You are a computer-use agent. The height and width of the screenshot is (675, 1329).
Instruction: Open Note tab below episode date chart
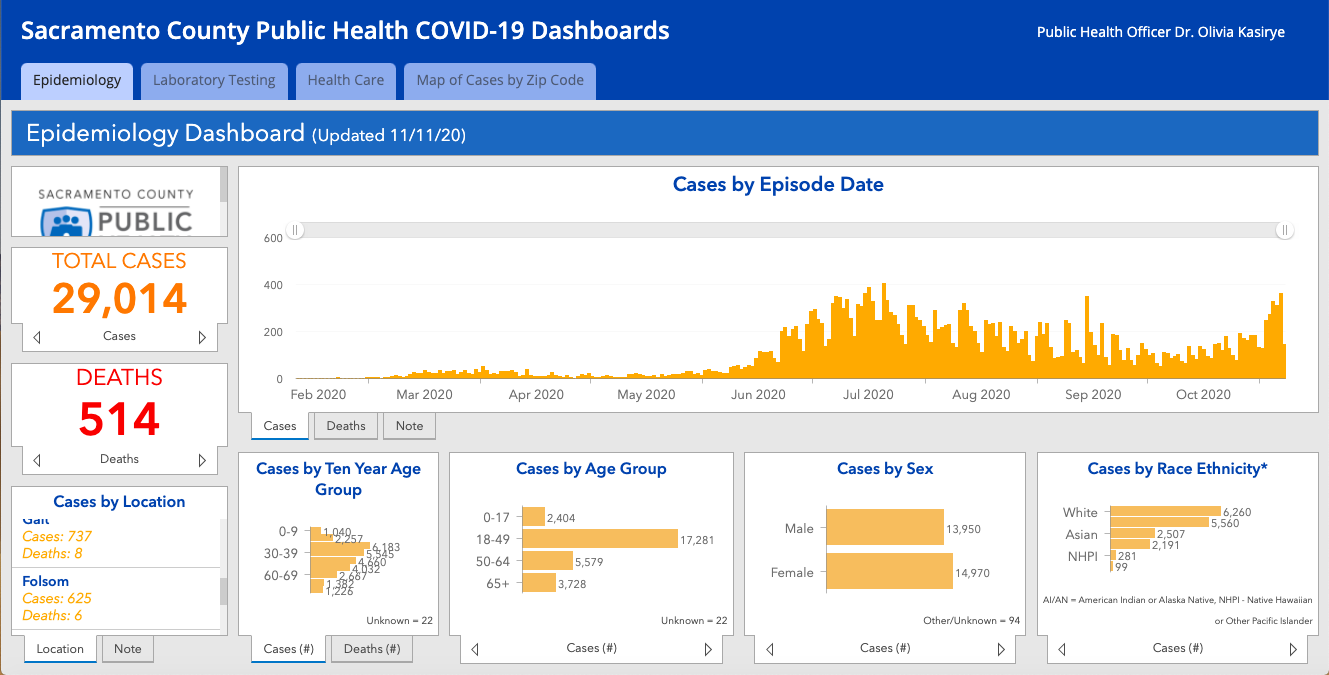[x=409, y=426]
